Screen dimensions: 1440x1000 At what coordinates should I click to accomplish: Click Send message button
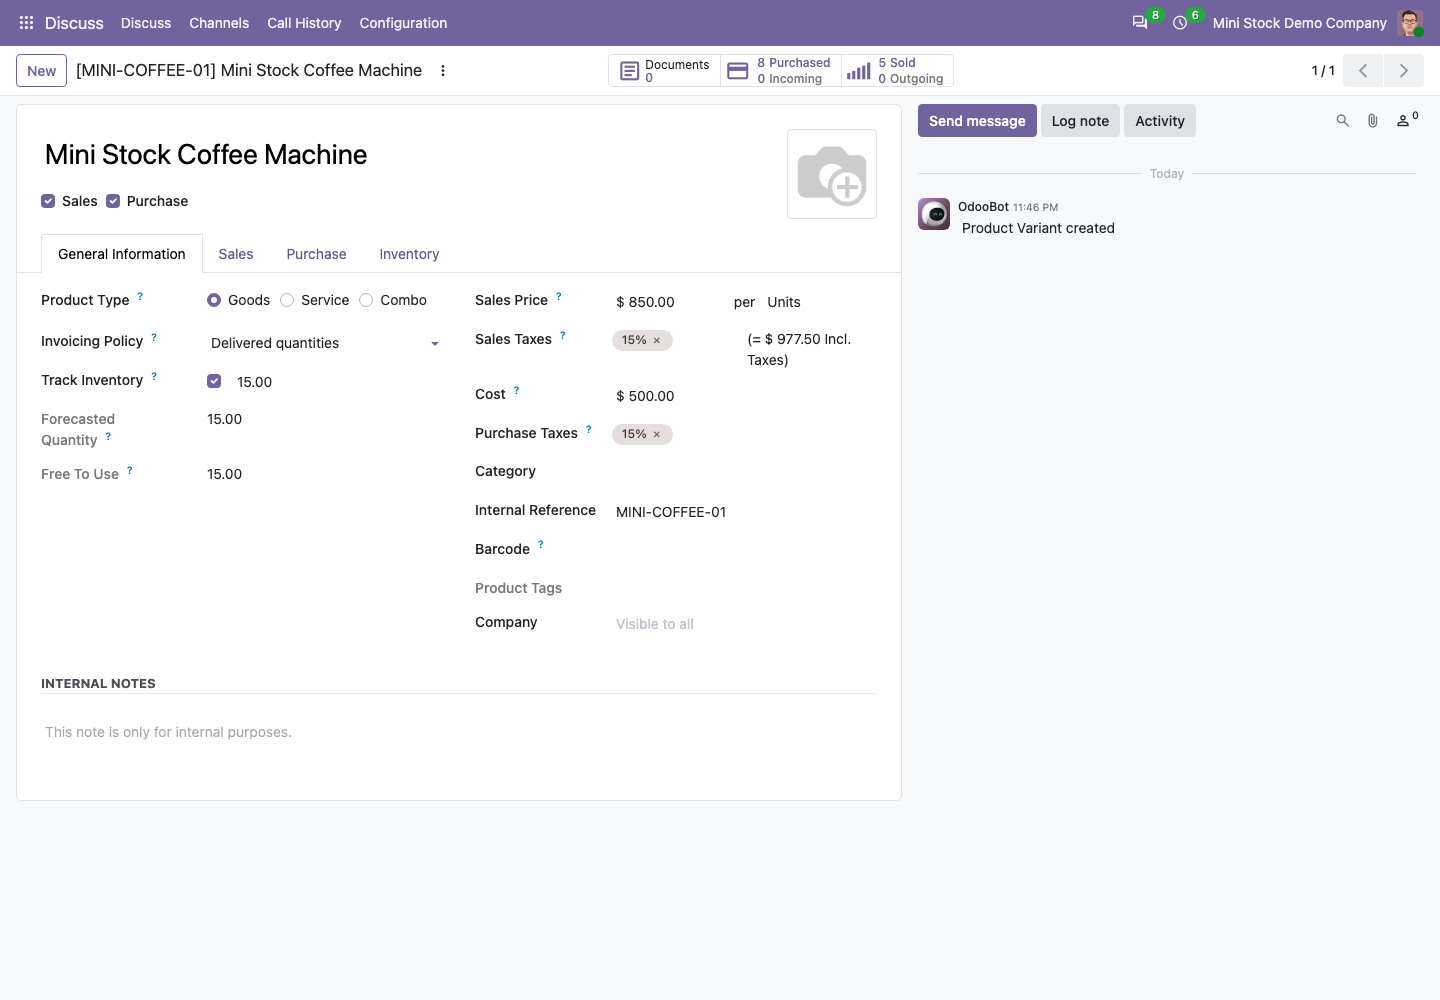click(x=977, y=121)
